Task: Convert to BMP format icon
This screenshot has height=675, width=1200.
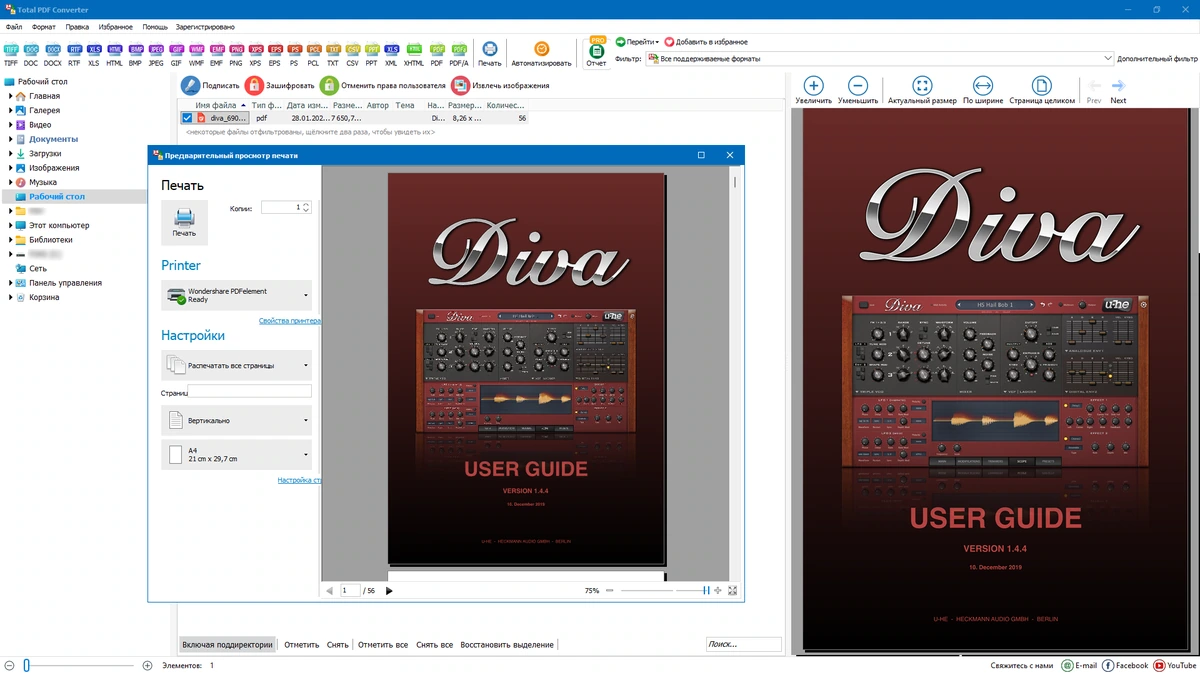Action: [135, 54]
